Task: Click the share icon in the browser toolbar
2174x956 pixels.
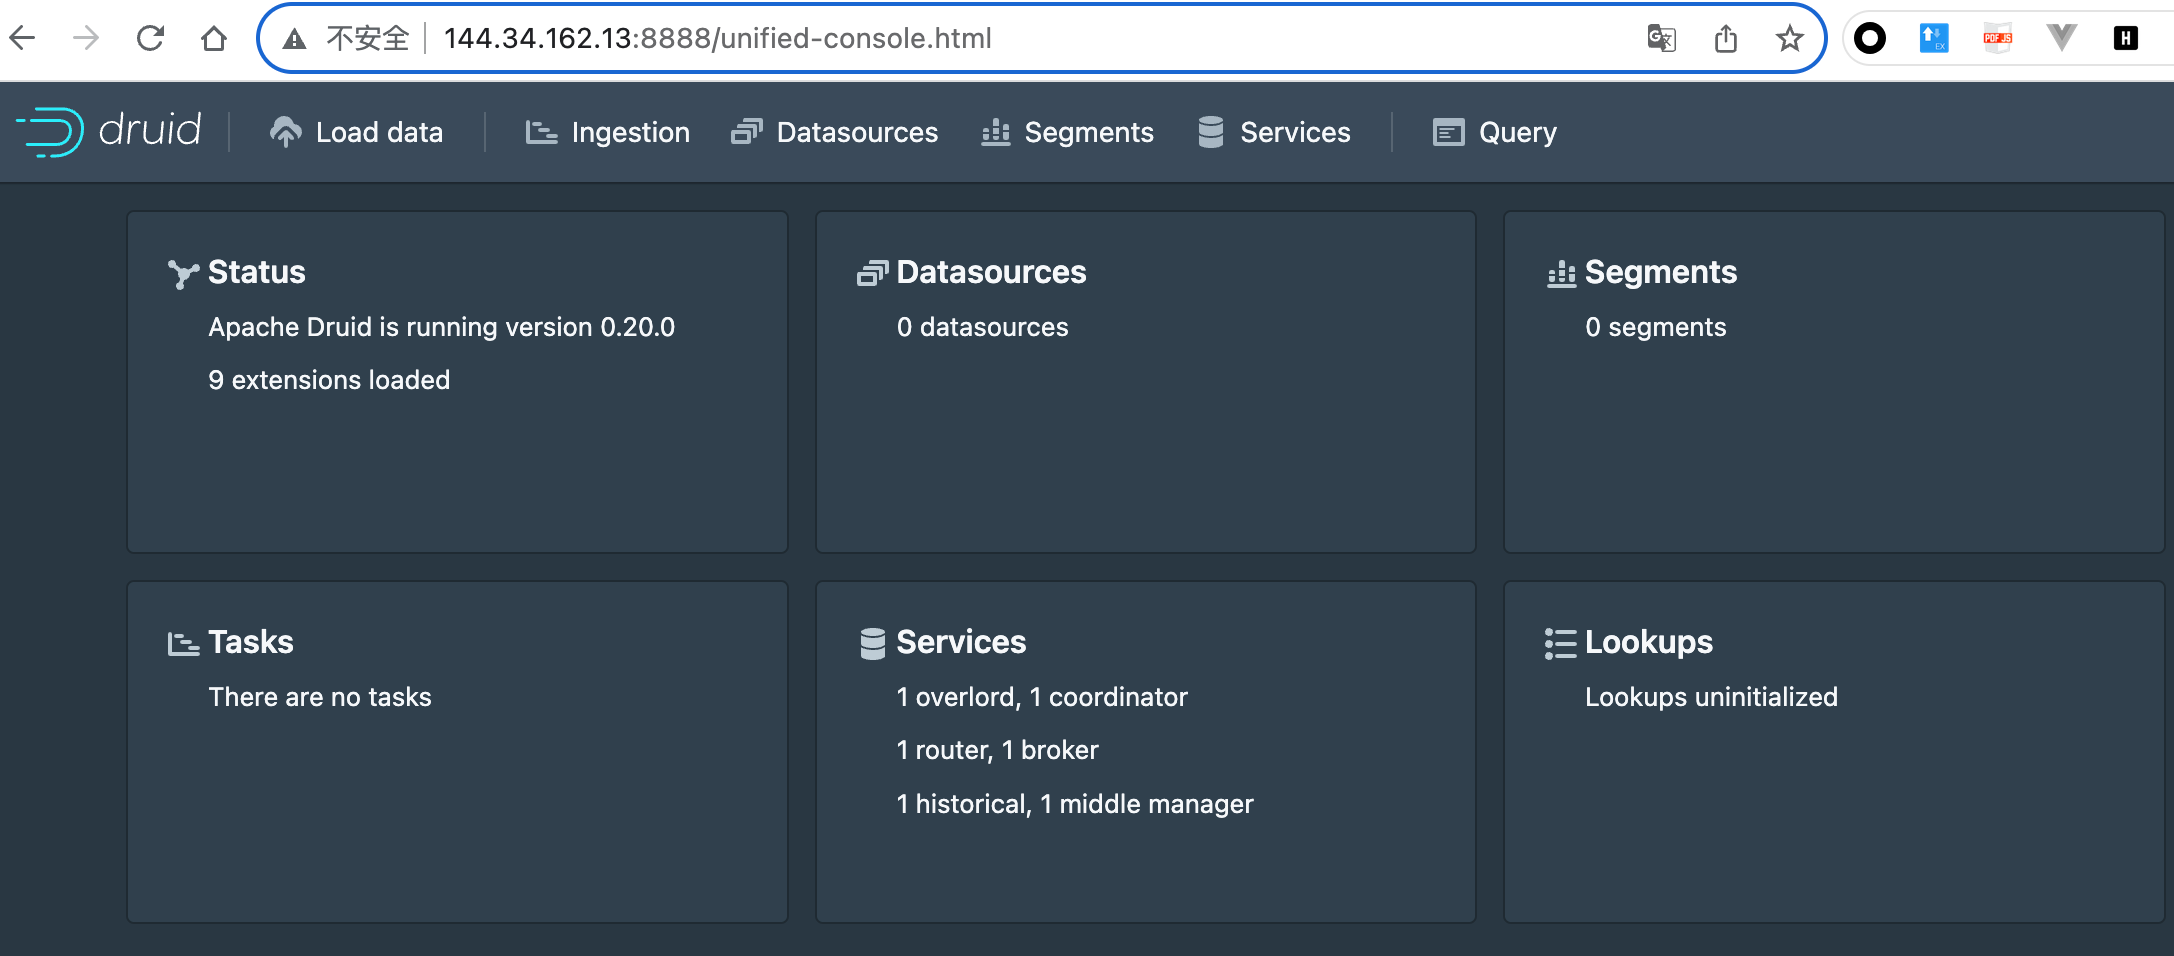Action: click(1725, 37)
